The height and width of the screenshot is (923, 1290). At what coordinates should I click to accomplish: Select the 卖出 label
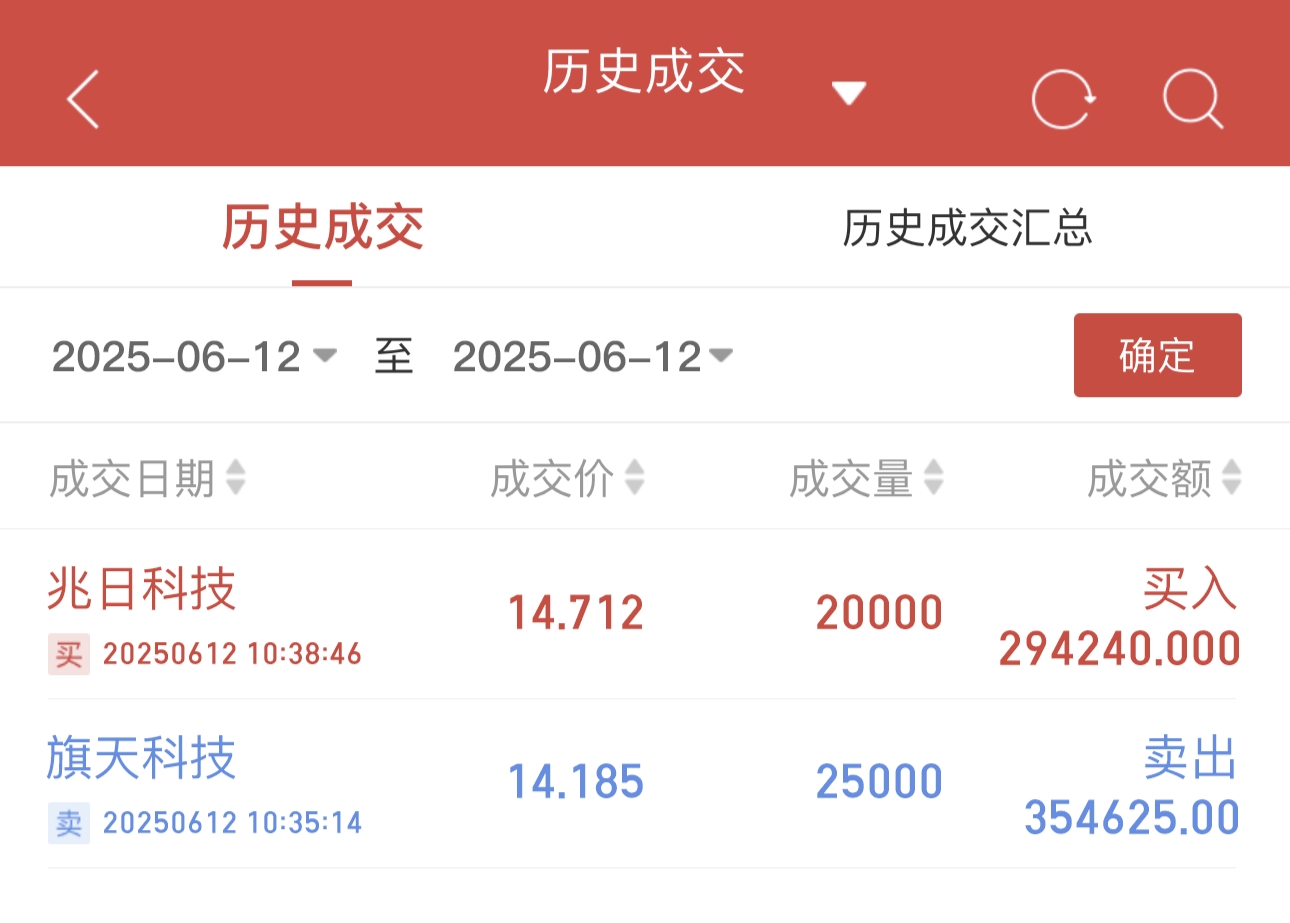click(x=1191, y=758)
